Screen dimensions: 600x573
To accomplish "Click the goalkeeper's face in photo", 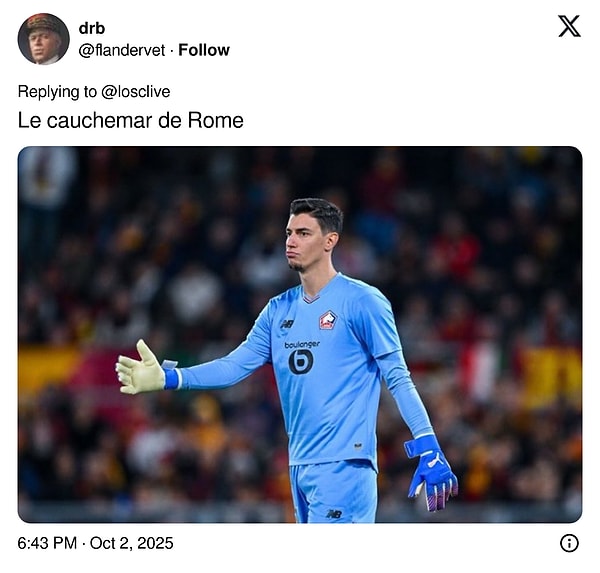I will click(x=305, y=242).
